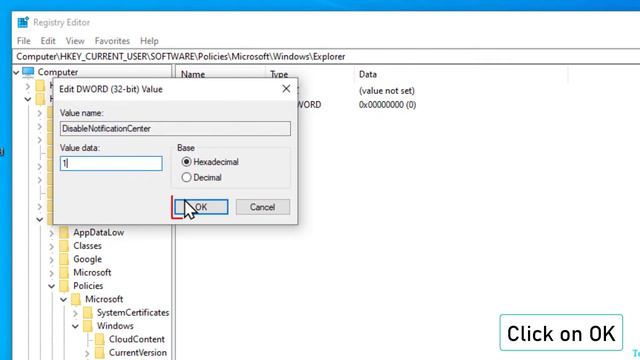Collapse the Microsoft key under Policies
640x360 pixels.
click(63, 300)
